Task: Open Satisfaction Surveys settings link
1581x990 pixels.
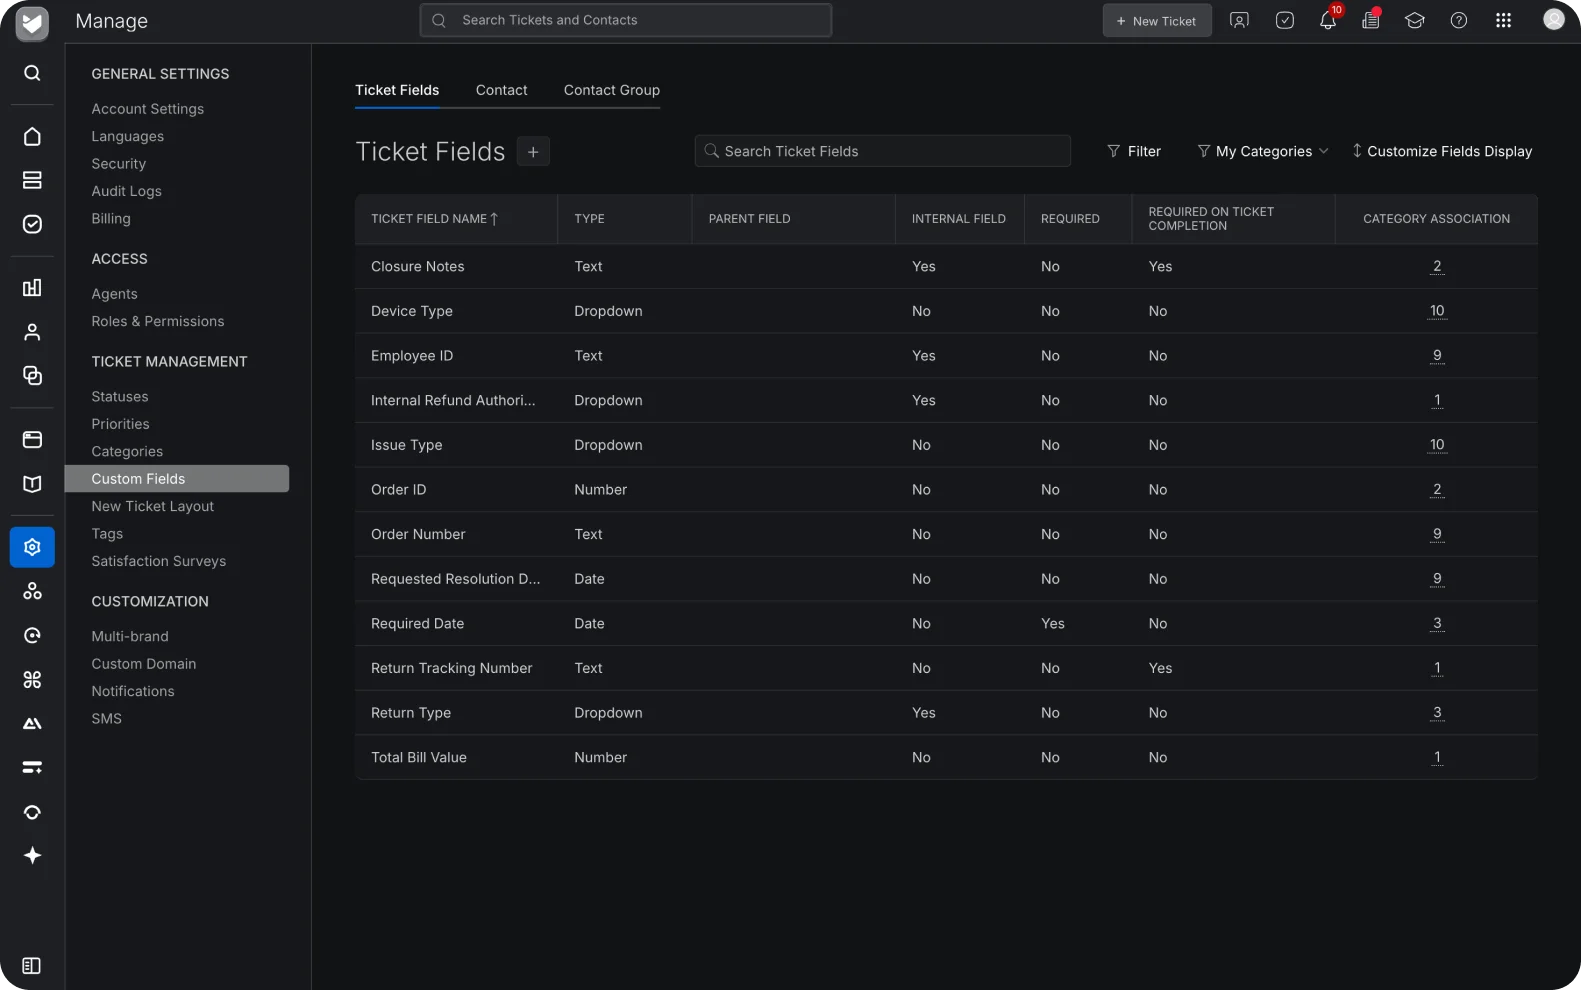Action: 158,561
